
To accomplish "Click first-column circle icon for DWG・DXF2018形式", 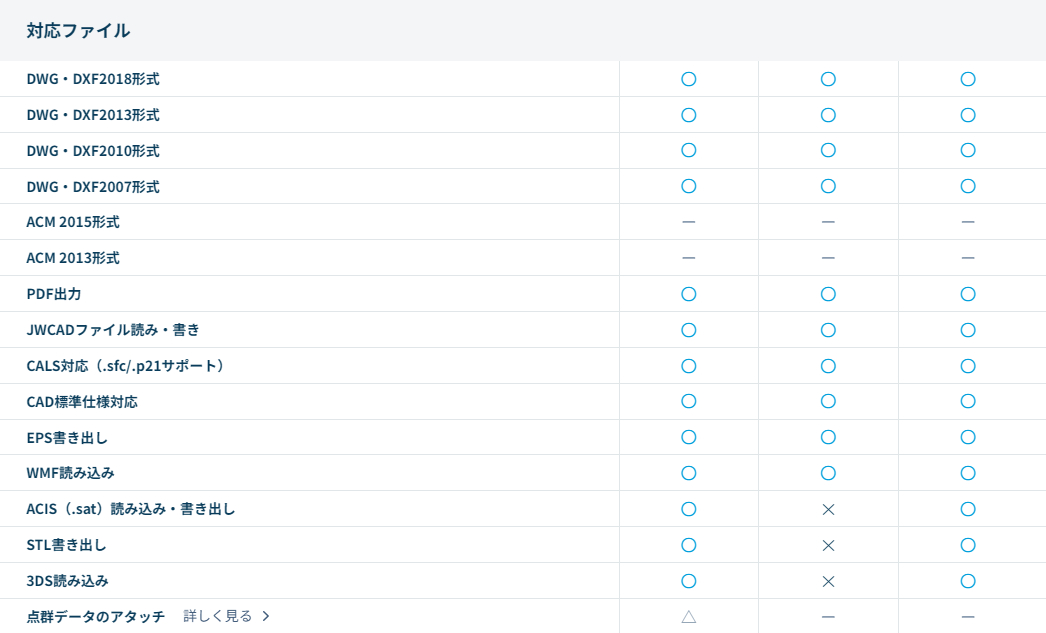I will [688, 79].
